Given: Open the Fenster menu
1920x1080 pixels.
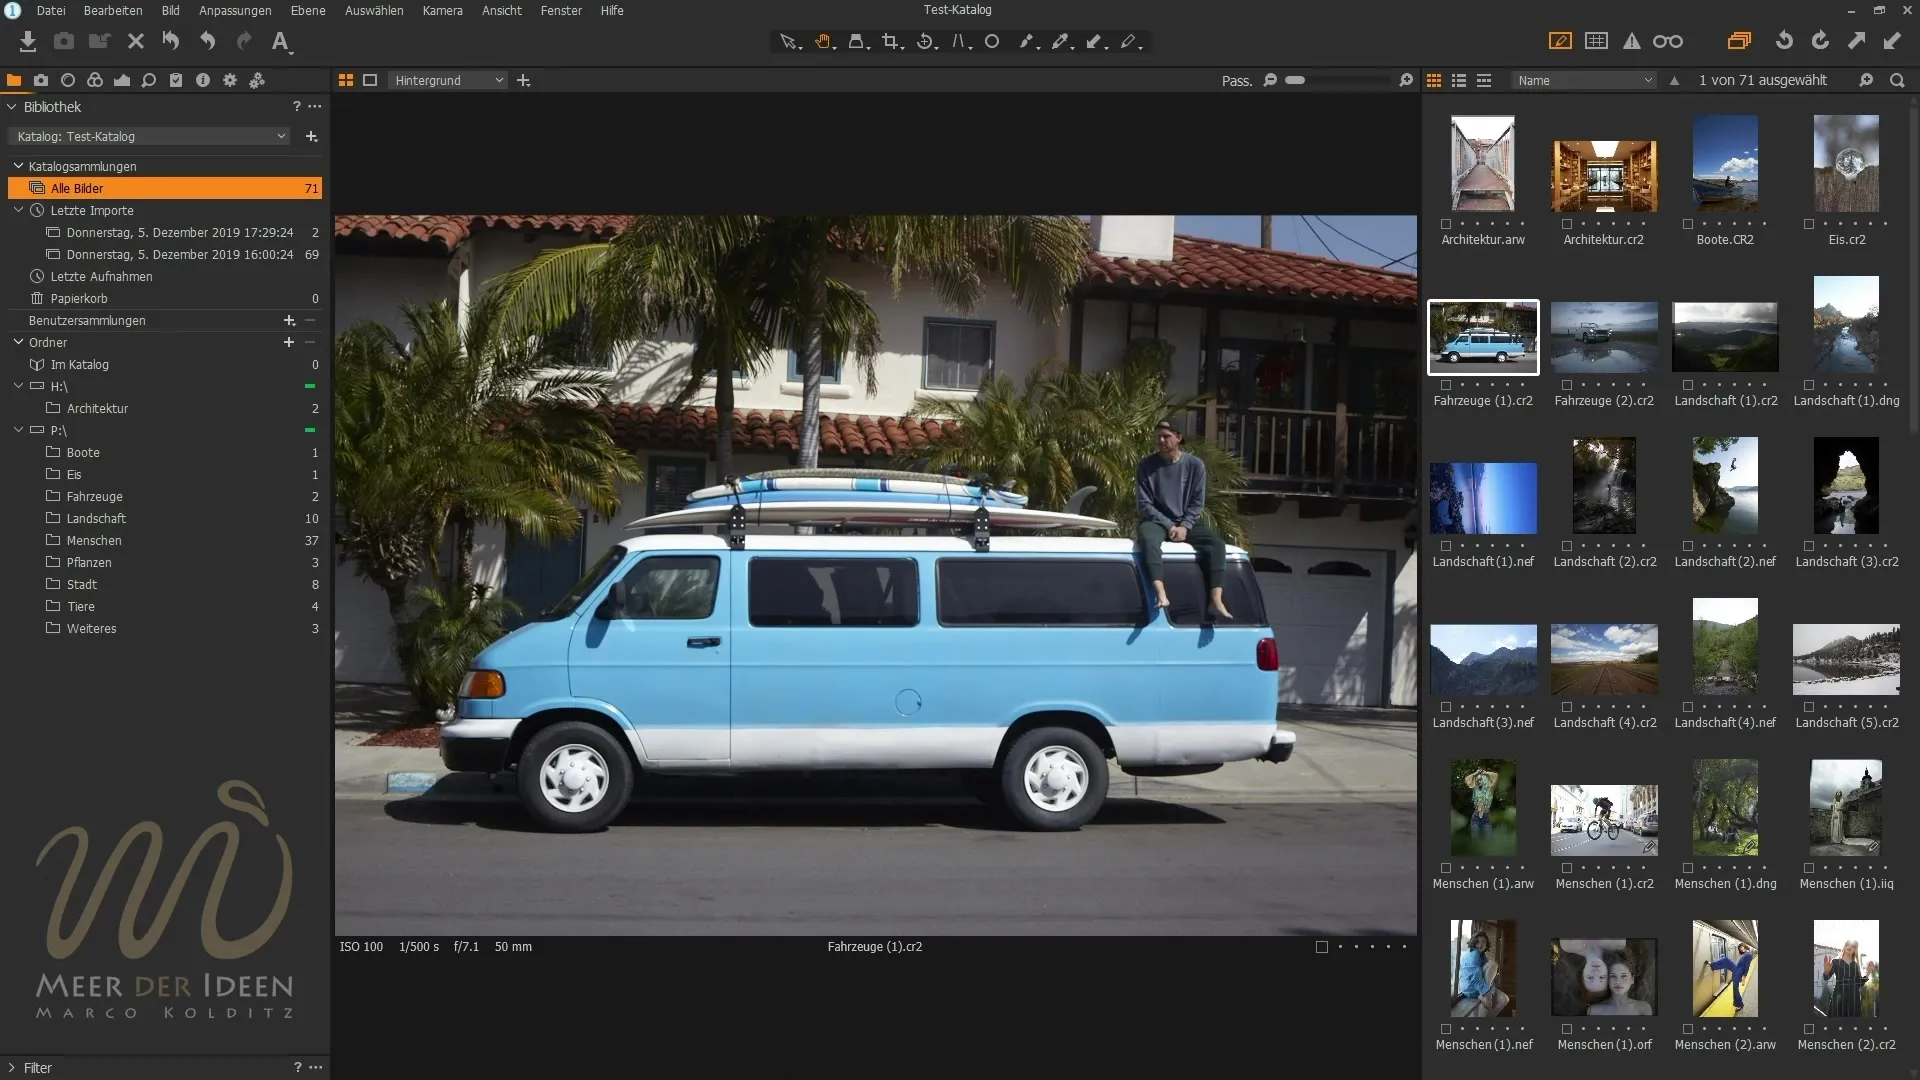Looking at the screenshot, I should [x=561, y=10].
